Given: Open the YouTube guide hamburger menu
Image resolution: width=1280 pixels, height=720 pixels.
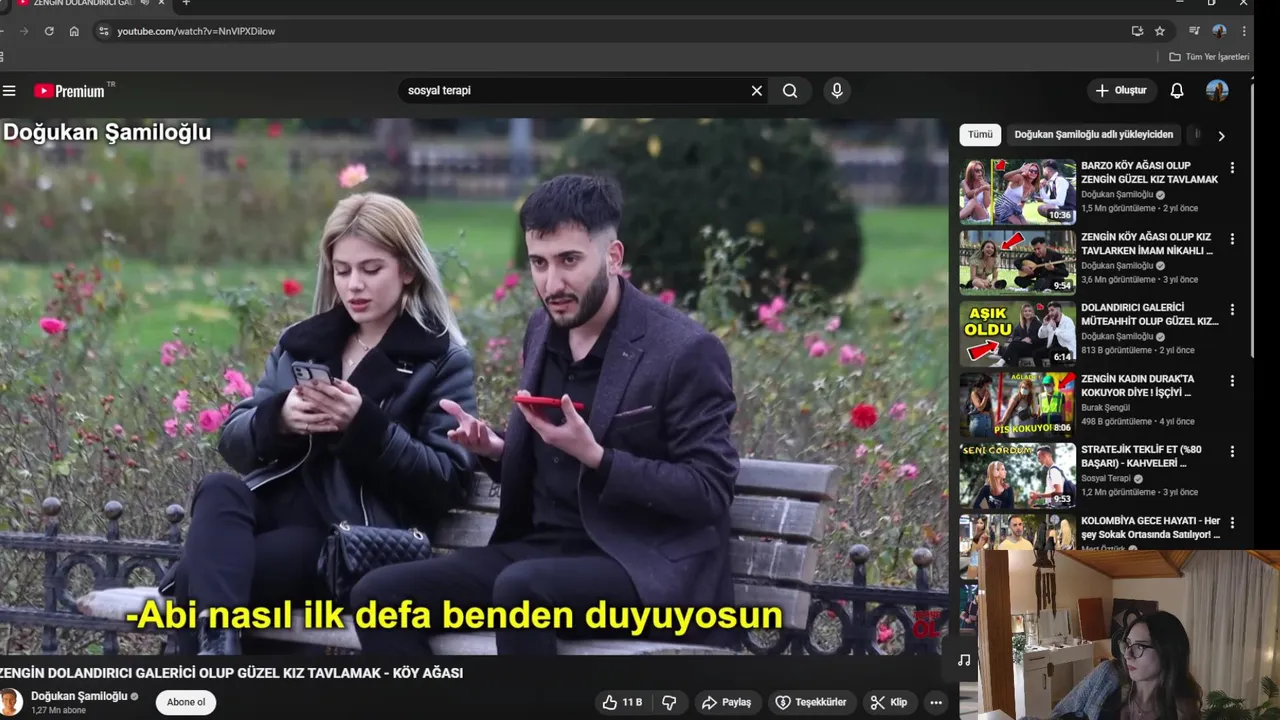Looking at the screenshot, I should pyautogui.click(x=9, y=91).
